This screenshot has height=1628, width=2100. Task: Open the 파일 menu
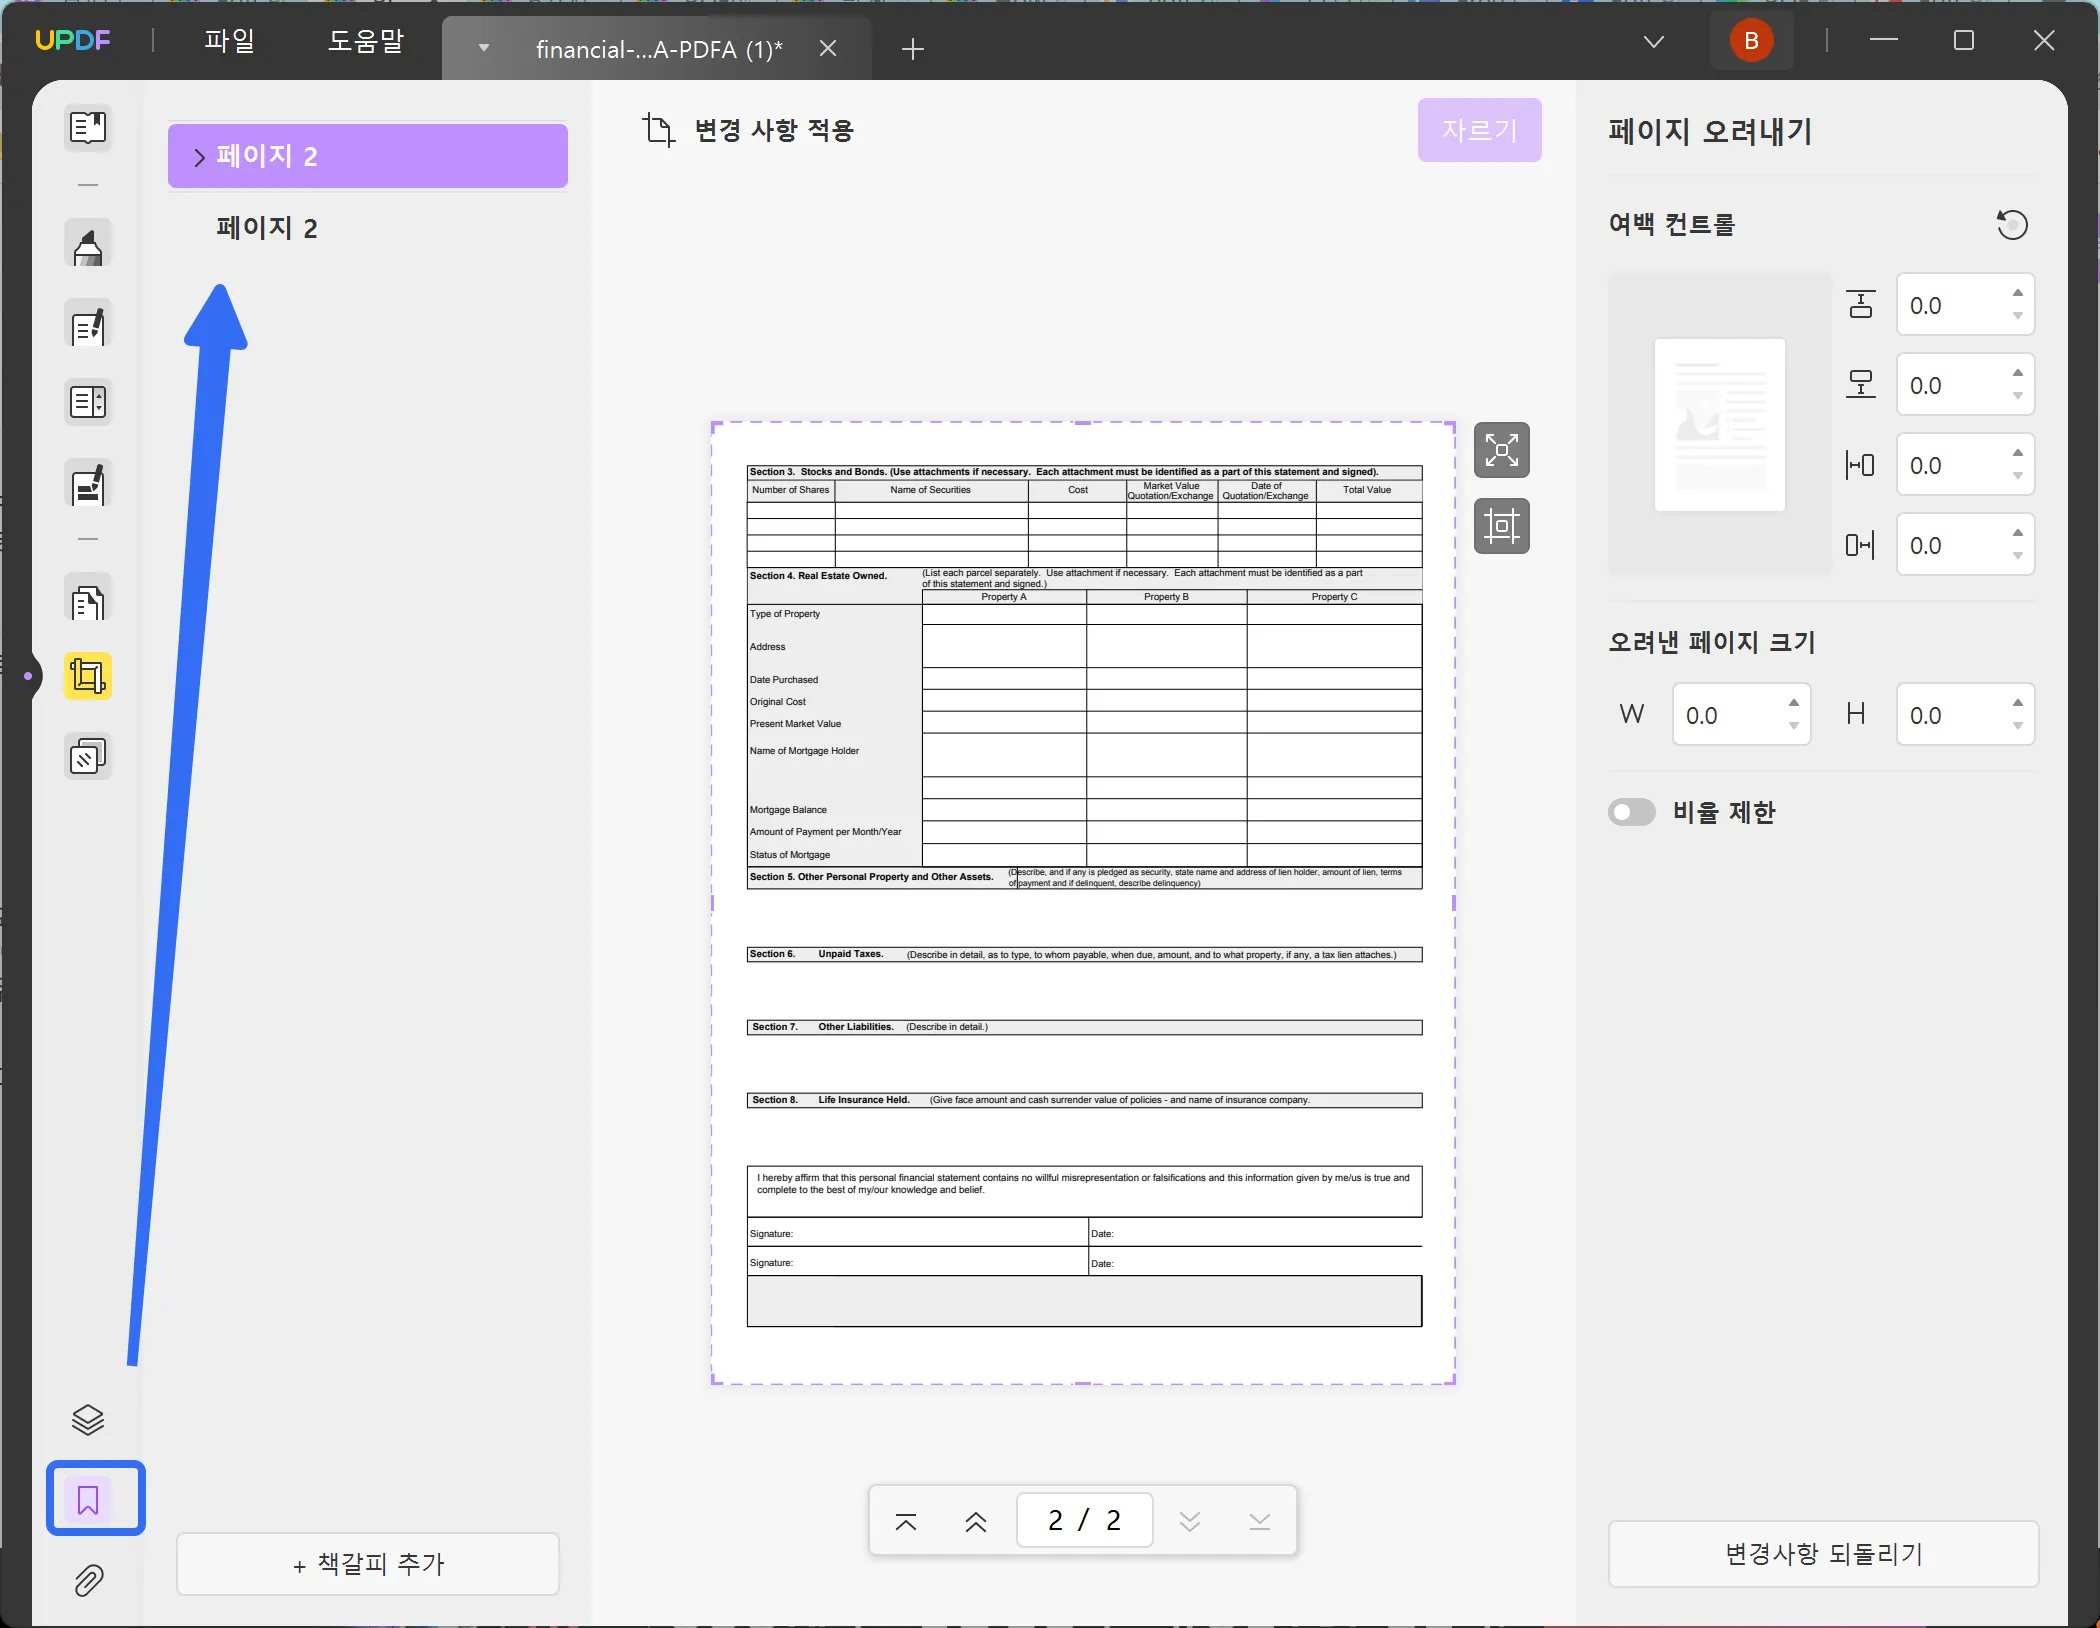tap(230, 41)
